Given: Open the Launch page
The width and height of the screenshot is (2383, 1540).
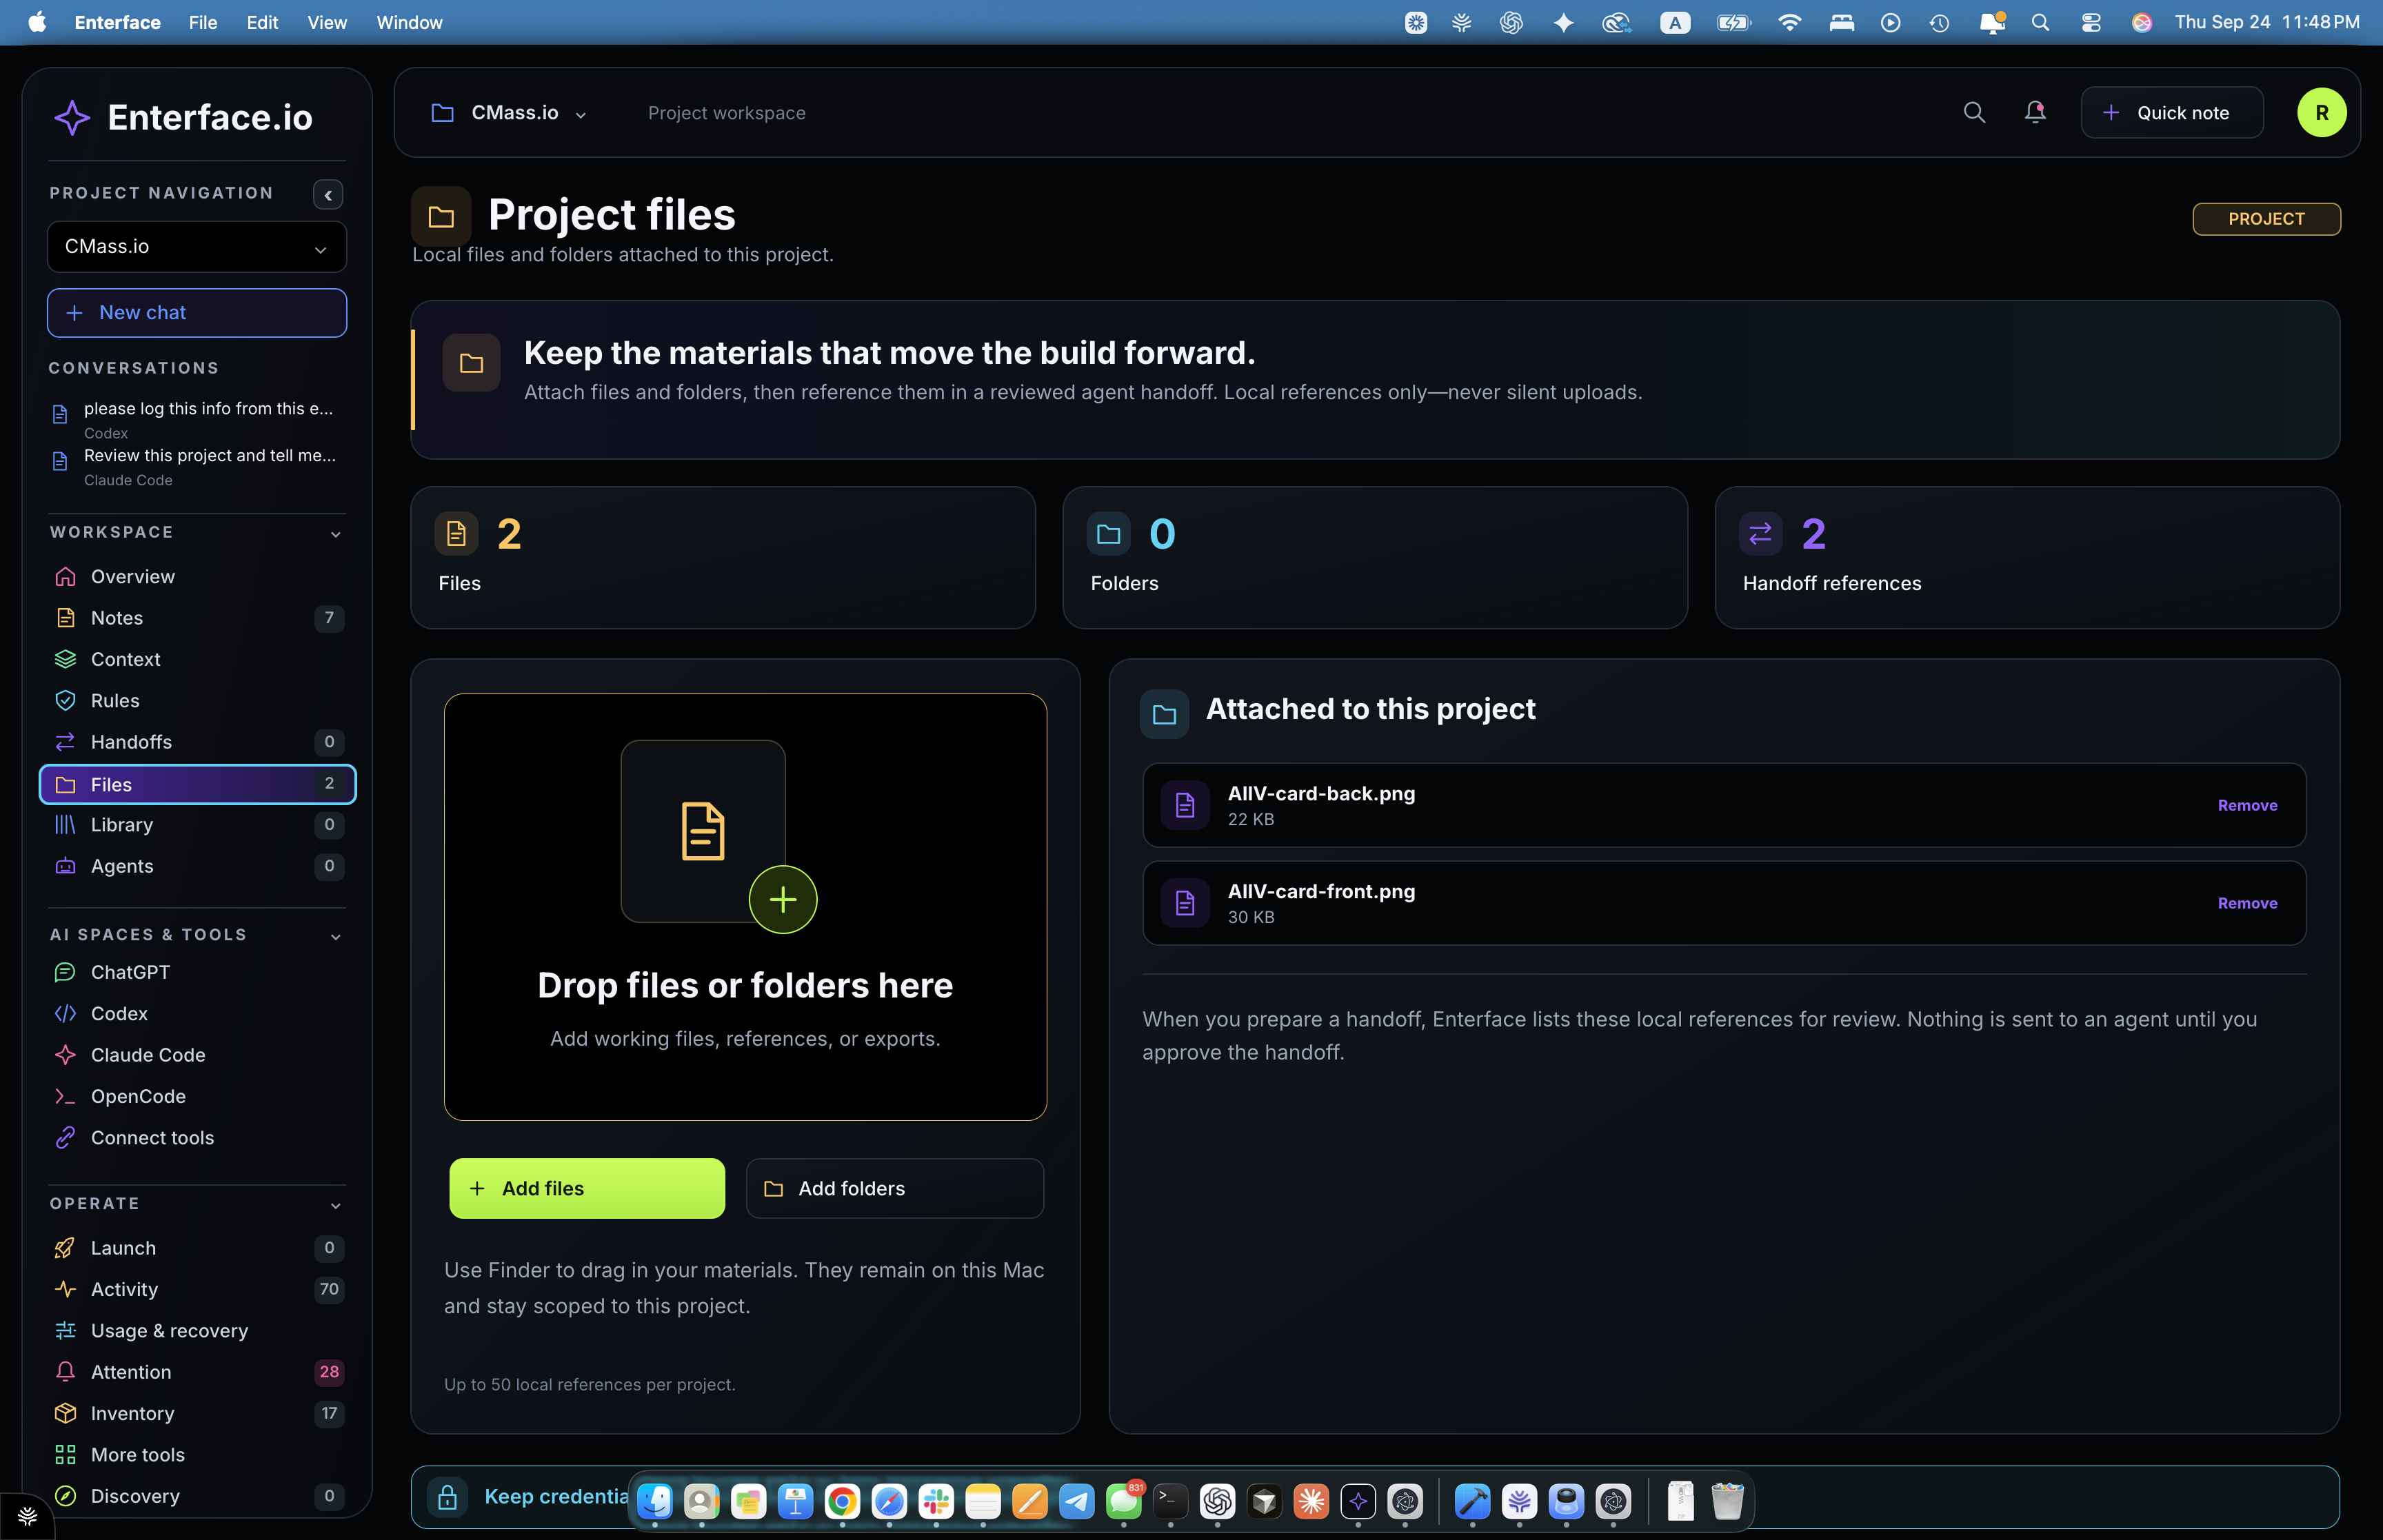Looking at the screenshot, I should [197, 1248].
